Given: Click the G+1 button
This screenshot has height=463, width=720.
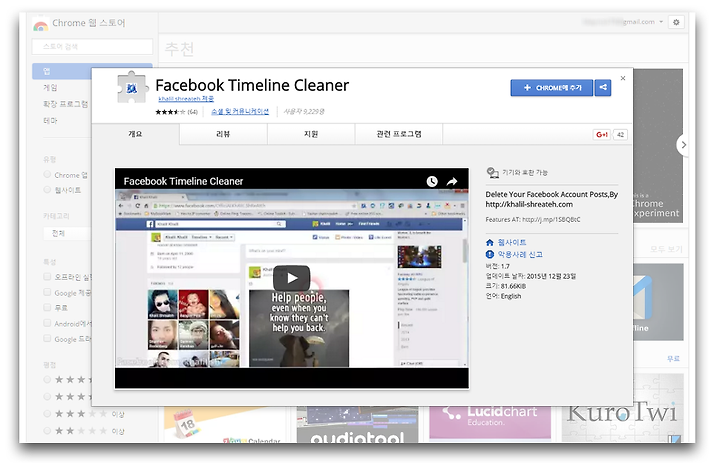Looking at the screenshot, I should tap(602, 135).
